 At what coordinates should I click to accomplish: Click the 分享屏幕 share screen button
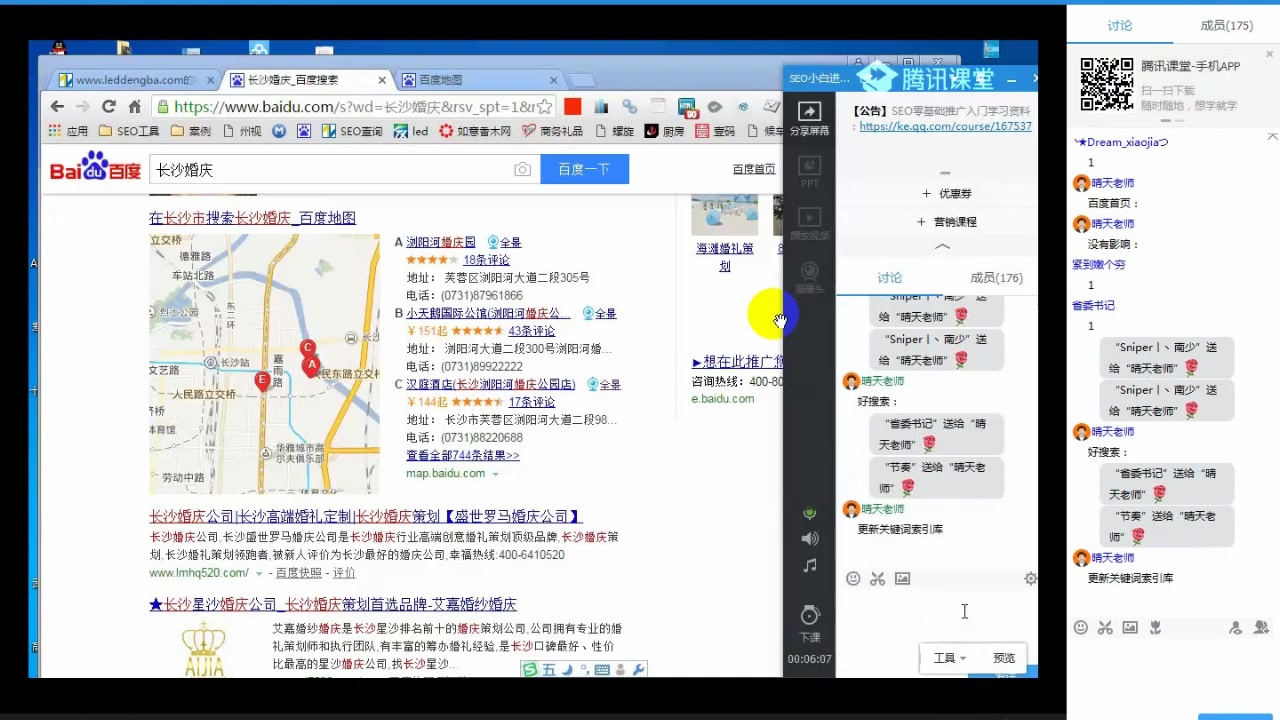(x=809, y=119)
